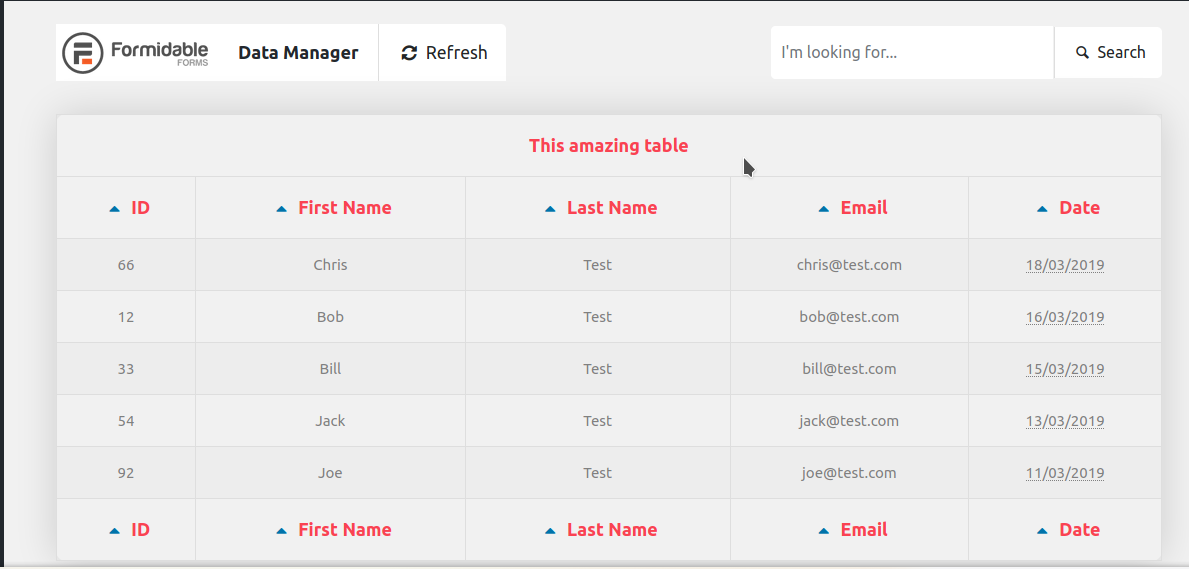Image resolution: width=1189 pixels, height=569 pixels.
Task: Click first name cell Joe
Action: pyautogui.click(x=330, y=473)
